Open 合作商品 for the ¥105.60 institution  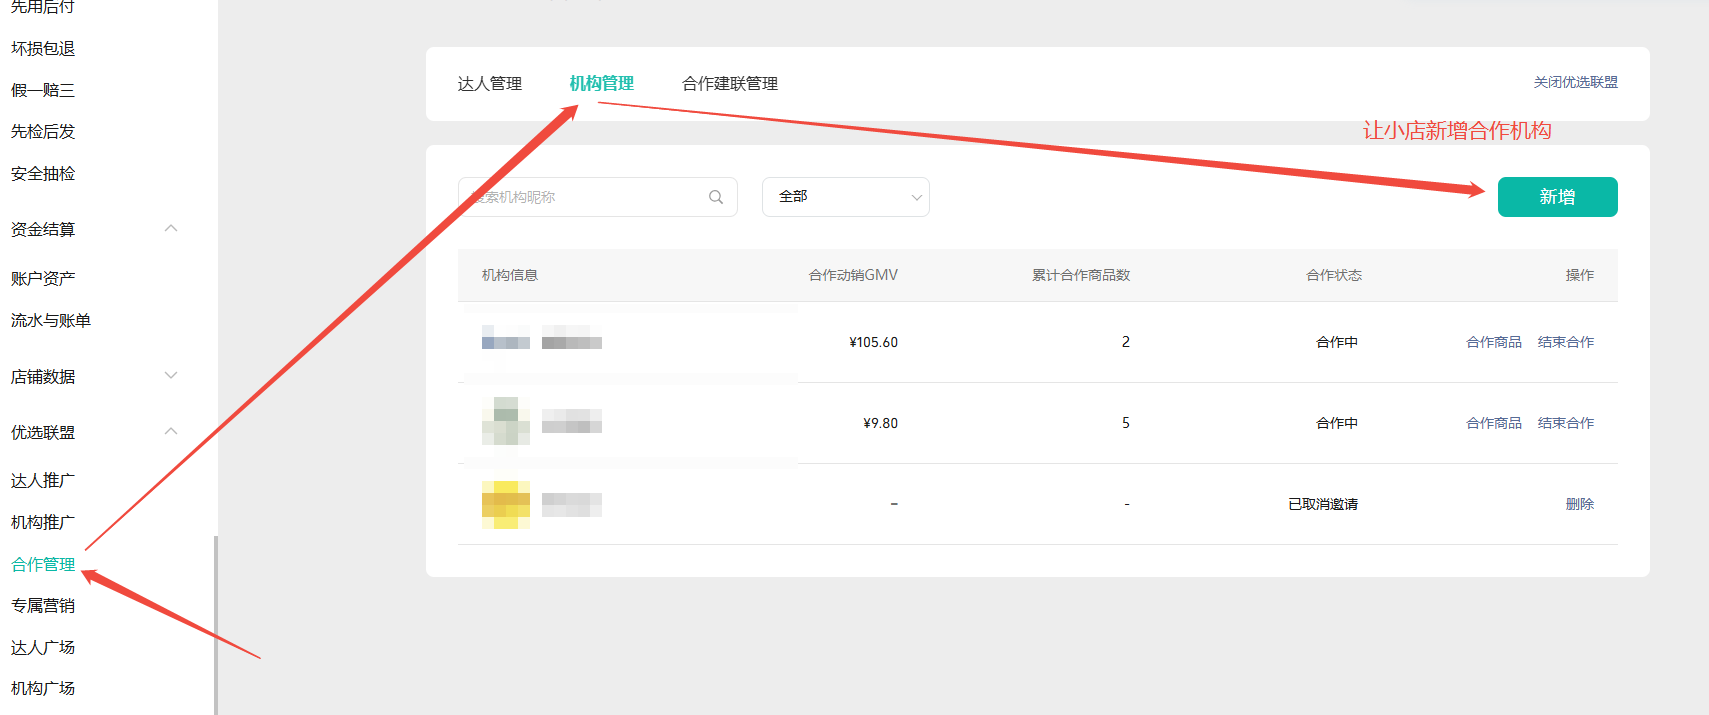click(x=1493, y=342)
